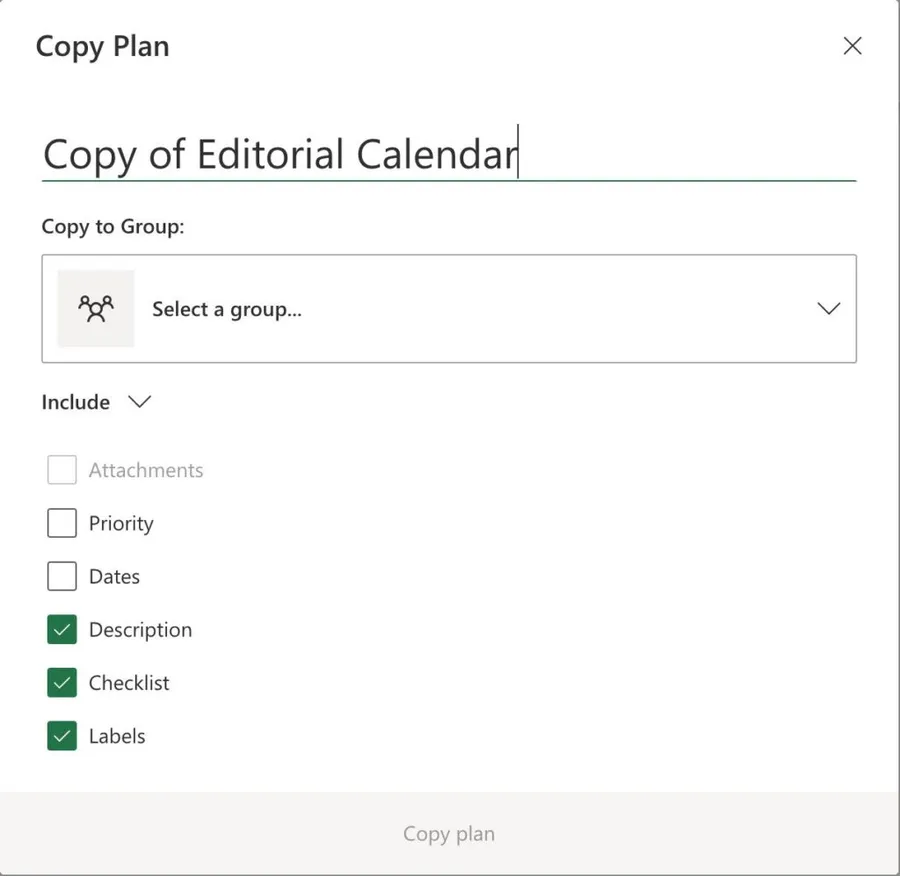This screenshot has width=900, height=876.
Task: Select the Priority option label text
Action: [121, 523]
